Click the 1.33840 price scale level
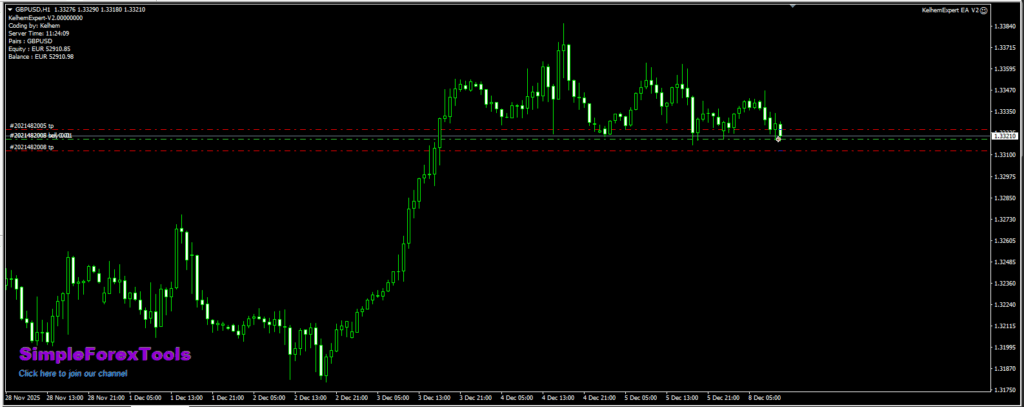The width and height of the screenshot is (1024, 407). coord(1004,26)
